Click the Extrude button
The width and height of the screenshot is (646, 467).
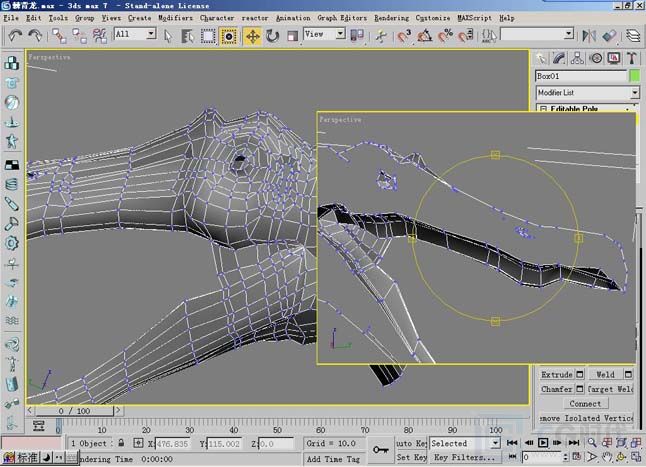556,375
